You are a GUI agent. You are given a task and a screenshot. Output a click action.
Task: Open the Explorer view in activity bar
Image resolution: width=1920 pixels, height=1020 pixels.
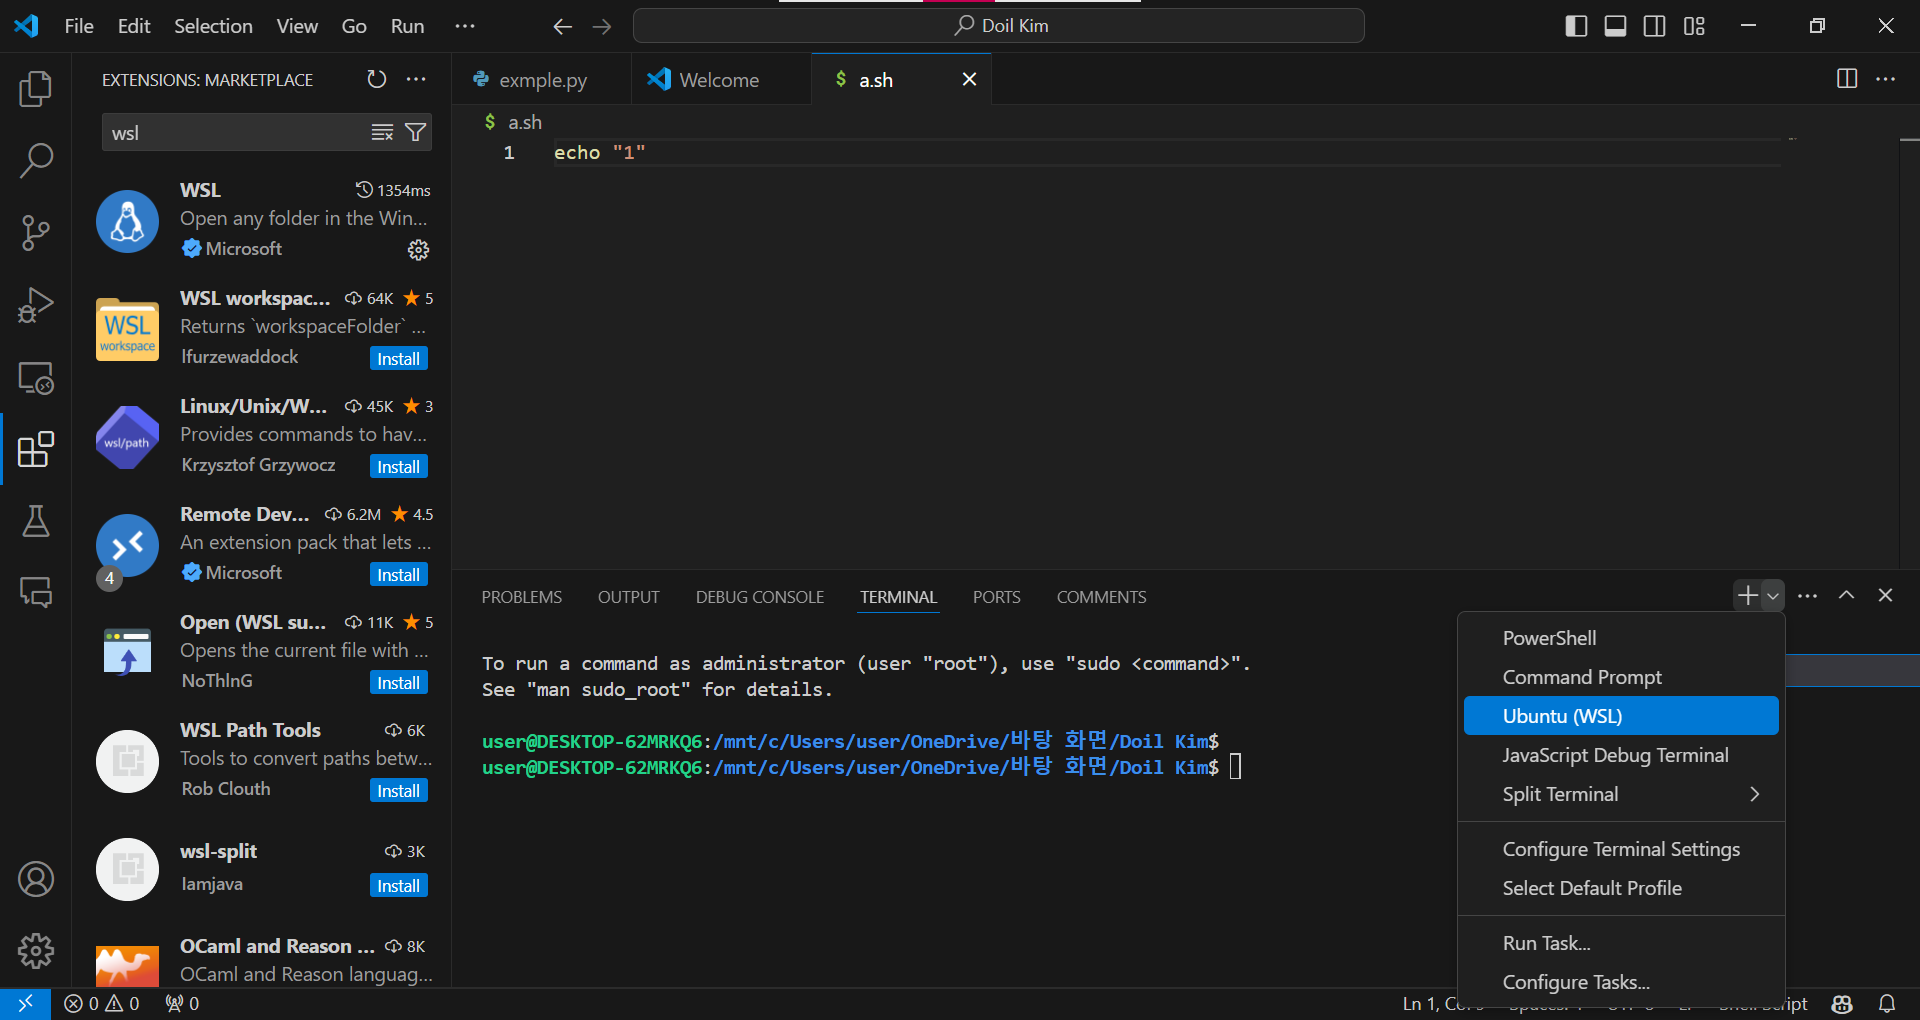[x=36, y=89]
